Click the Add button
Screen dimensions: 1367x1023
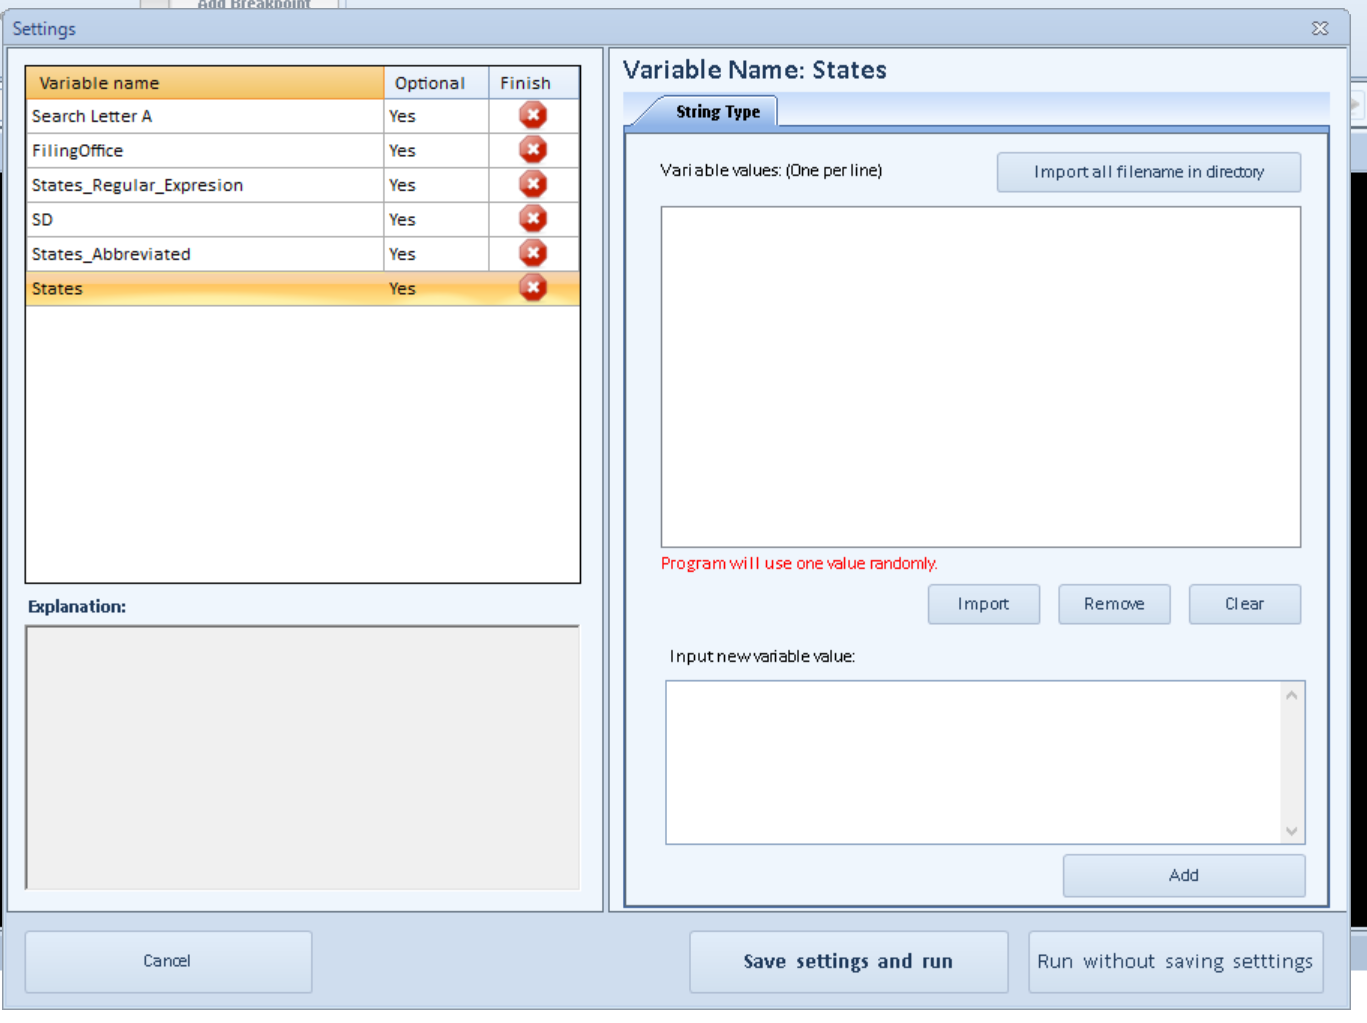(x=1183, y=875)
